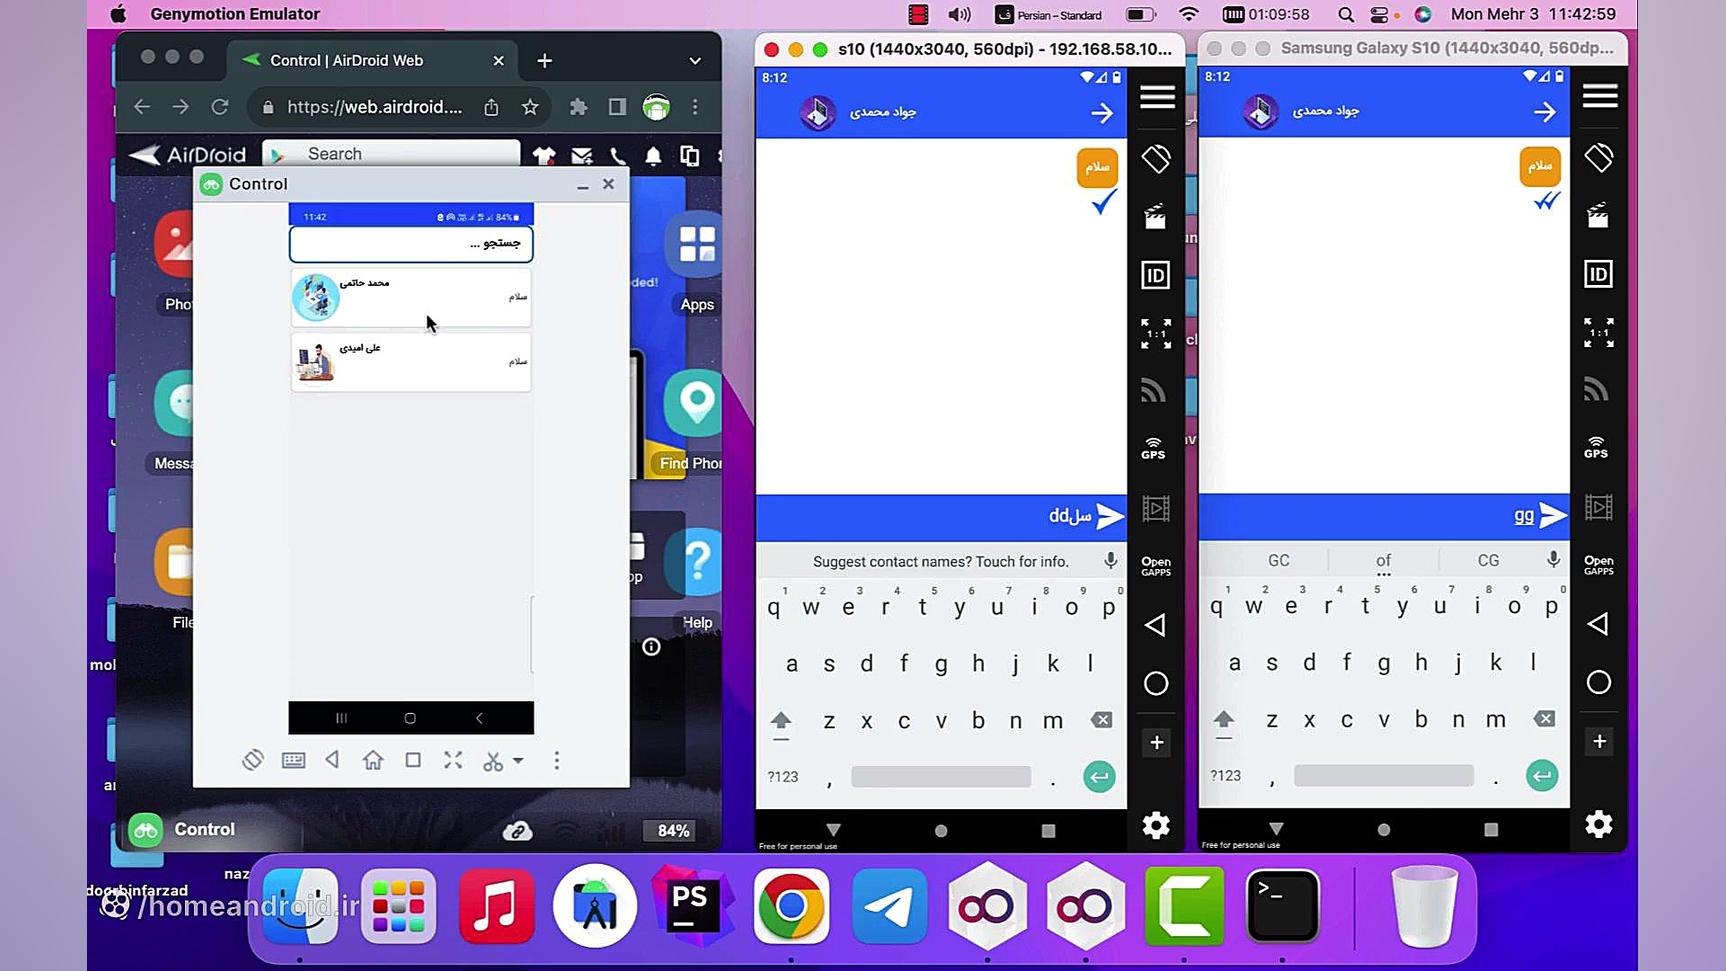This screenshot has width=1726, height=971.
Task: Click the AirDroid search field
Action: click(x=391, y=154)
